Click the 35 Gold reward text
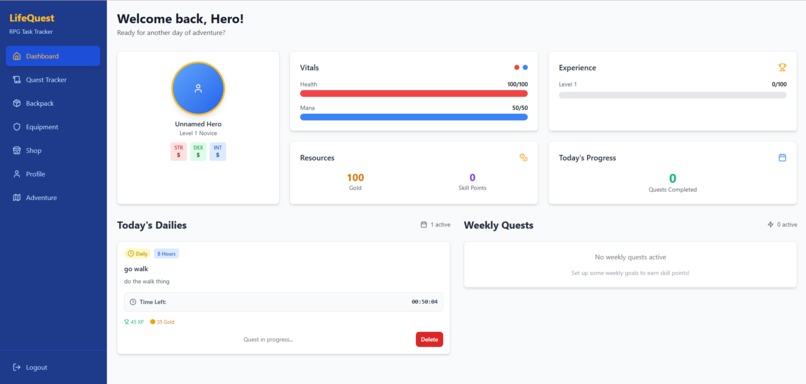This screenshot has height=384, width=806. [x=166, y=322]
